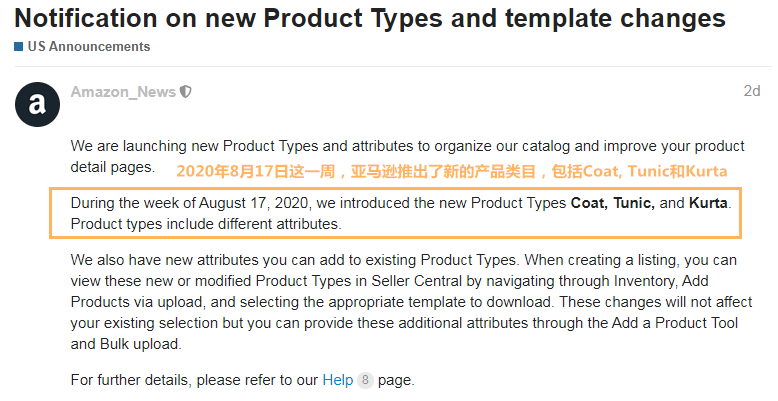The width and height of the screenshot is (778, 401).
Task: Click the Notification on new Product Types title
Action: pyautogui.click(x=370, y=18)
